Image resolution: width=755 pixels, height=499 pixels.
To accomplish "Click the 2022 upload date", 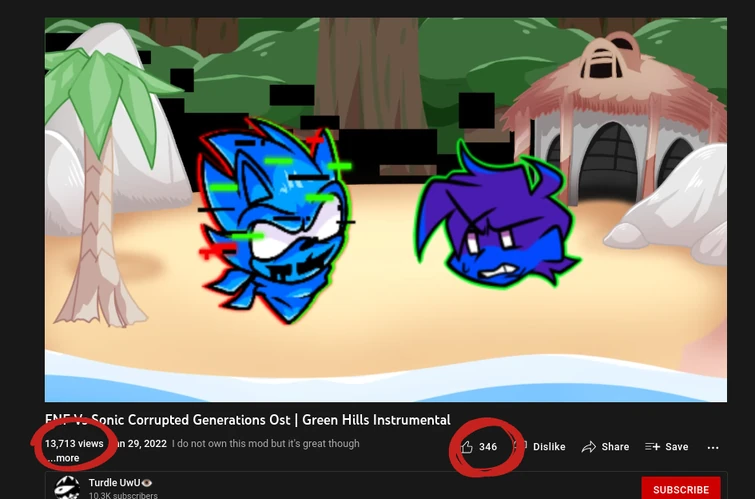I will coord(142,444).
